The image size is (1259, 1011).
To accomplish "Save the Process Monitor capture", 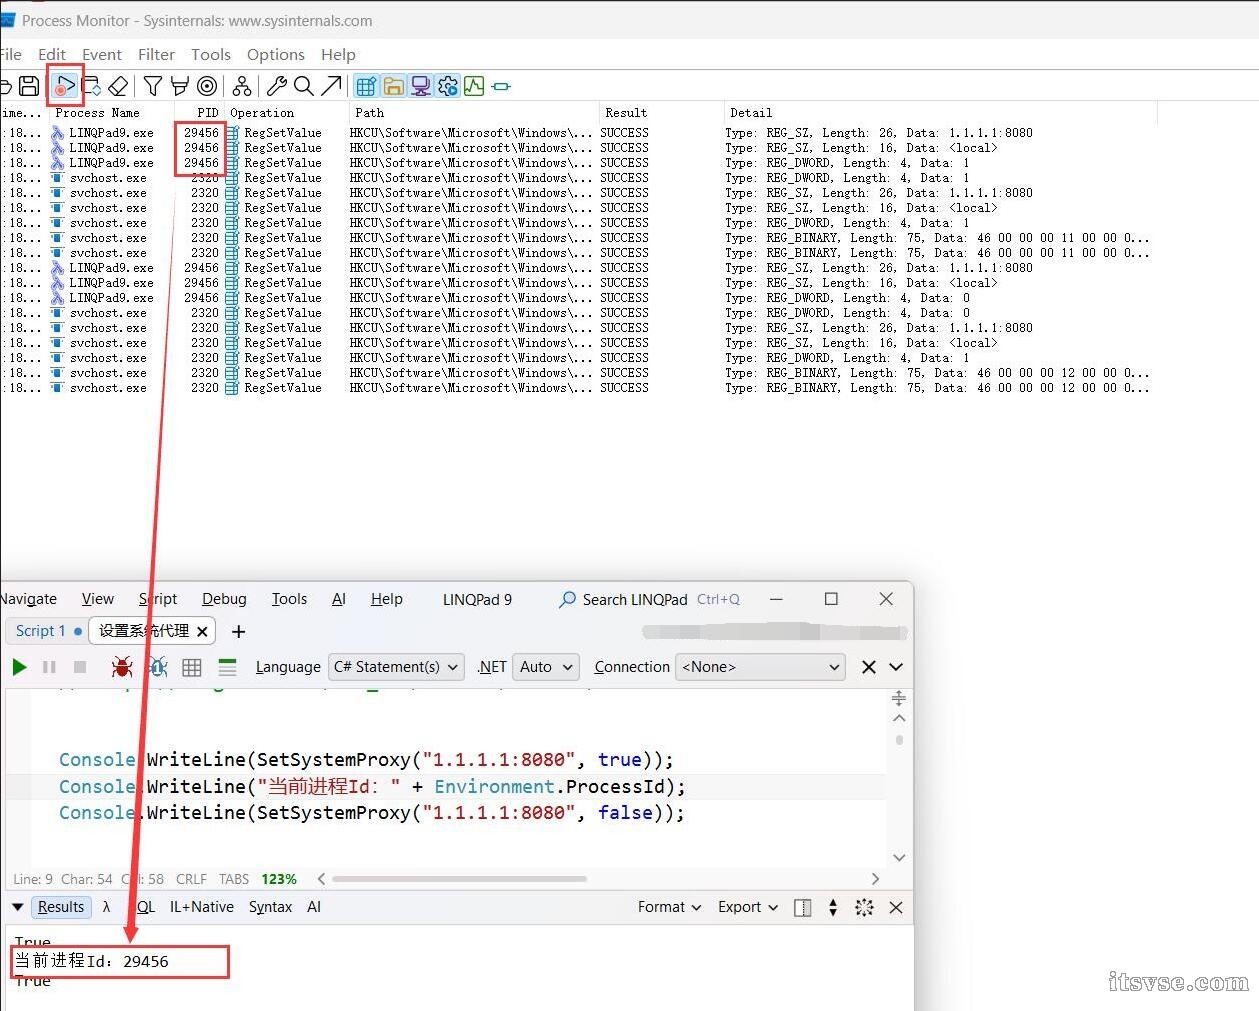I will coord(29,86).
